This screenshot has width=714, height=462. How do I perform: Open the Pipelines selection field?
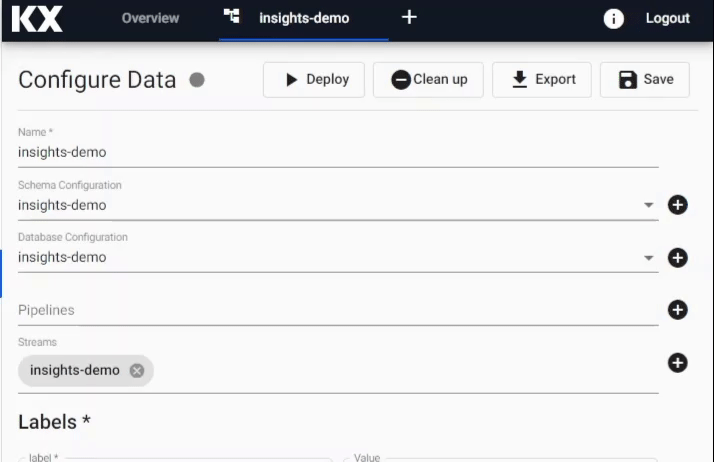tap(338, 310)
